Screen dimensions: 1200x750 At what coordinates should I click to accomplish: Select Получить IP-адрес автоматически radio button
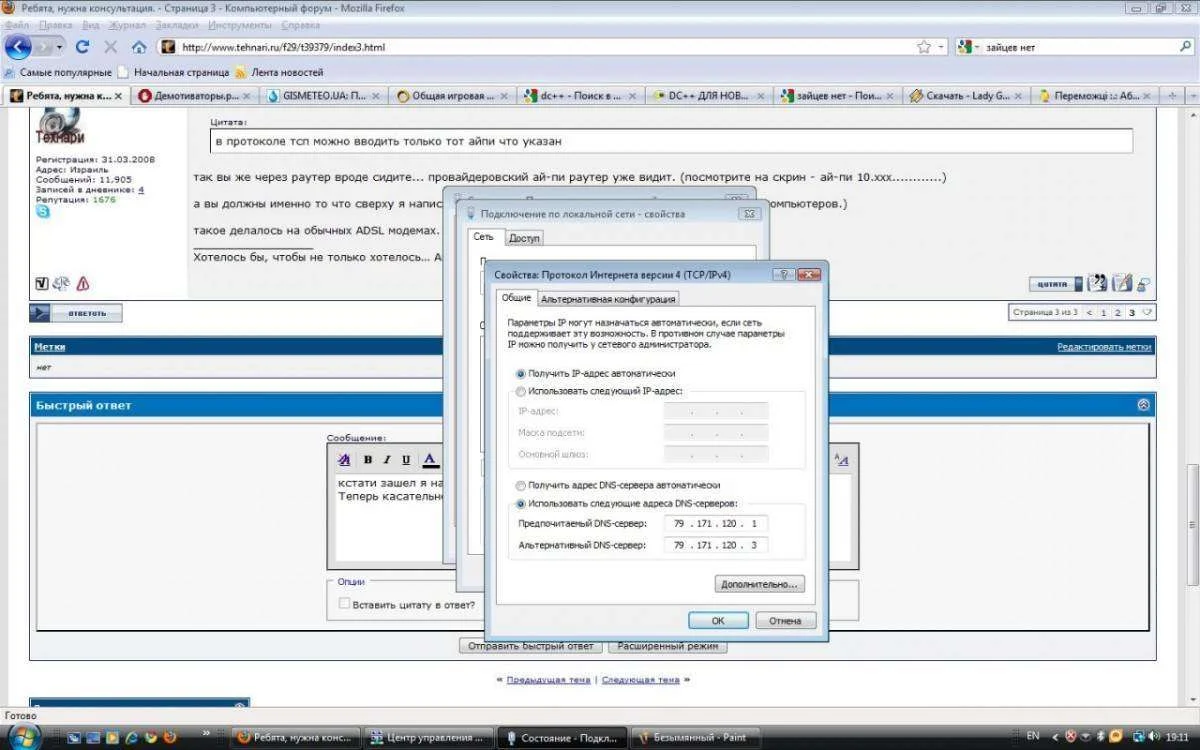(x=520, y=373)
